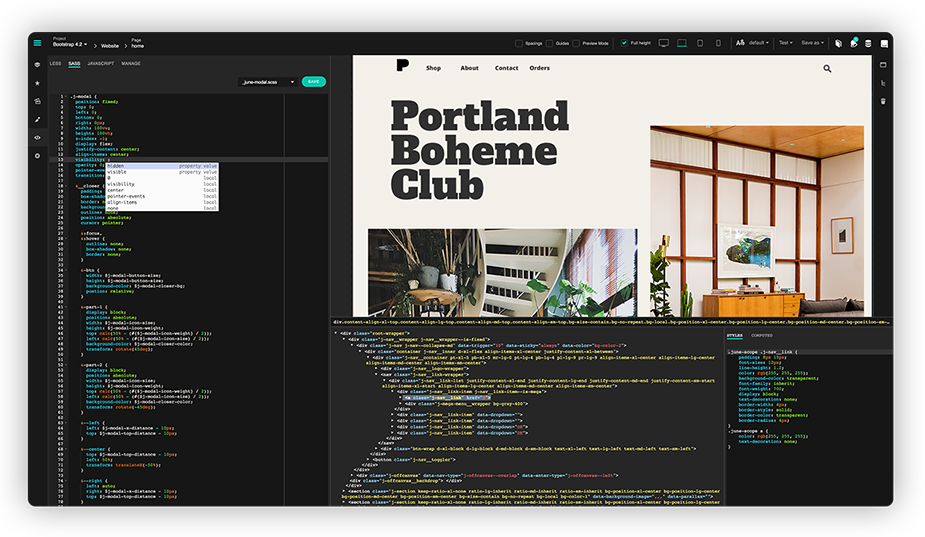This screenshot has height=537, width=925.
Task: Enable the Spacings checkbox
Action: (x=519, y=43)
